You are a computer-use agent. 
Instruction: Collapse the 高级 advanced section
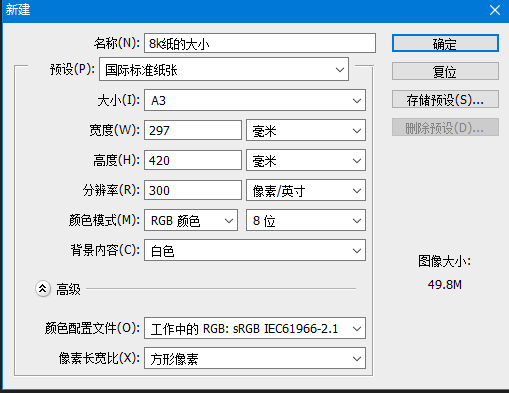click(43, 289)
